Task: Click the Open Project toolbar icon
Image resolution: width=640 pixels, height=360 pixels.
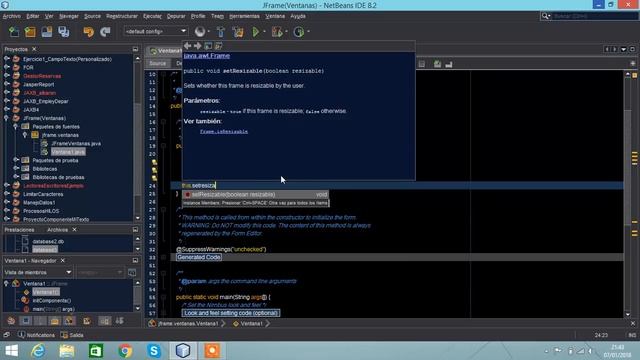Action: pyautogui.click(x=47, y=32)
